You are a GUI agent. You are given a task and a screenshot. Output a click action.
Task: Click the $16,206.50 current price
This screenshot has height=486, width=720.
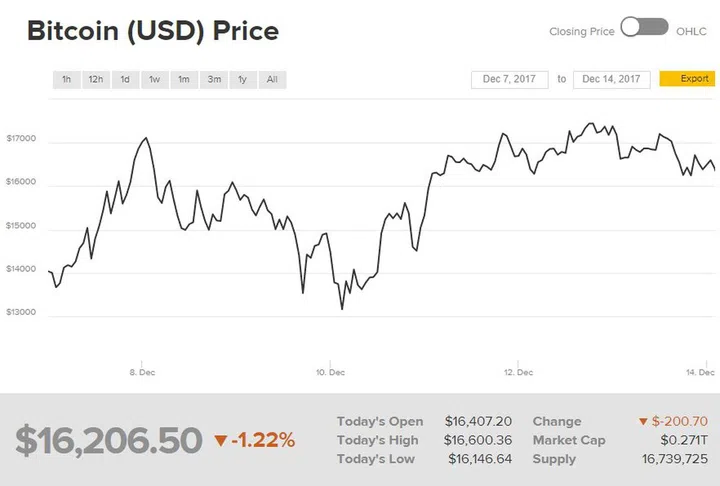pyautogui.click(x=108, y=440)
